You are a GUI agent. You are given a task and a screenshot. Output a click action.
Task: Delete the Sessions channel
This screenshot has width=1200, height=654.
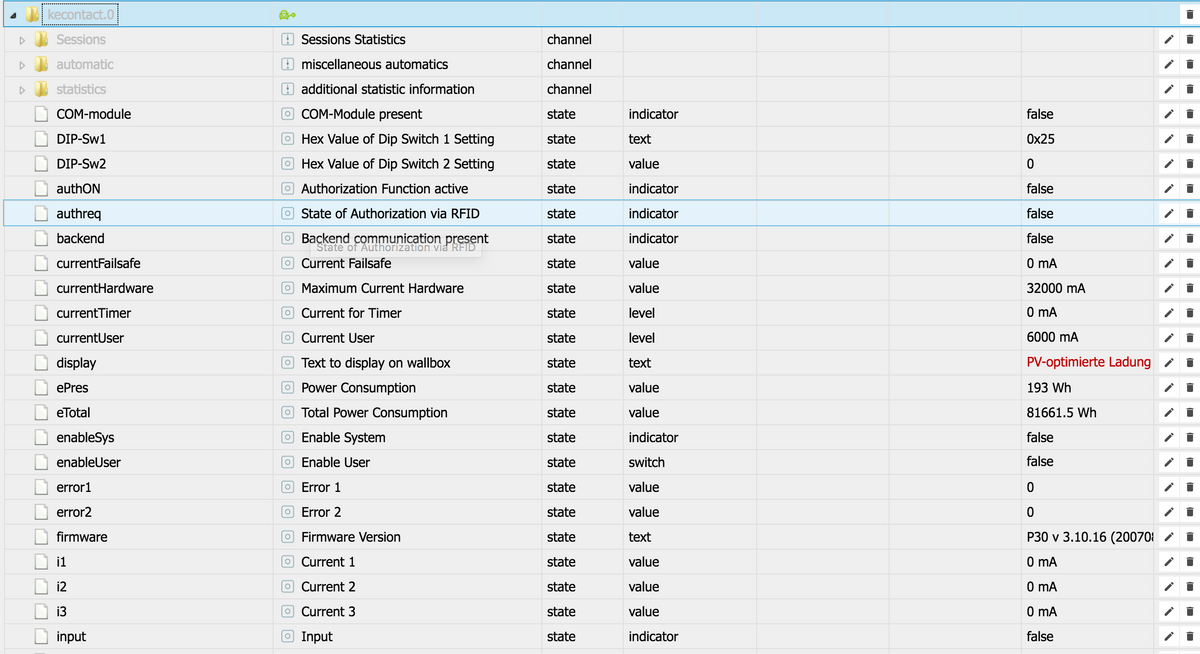(x=1189, y=40)
